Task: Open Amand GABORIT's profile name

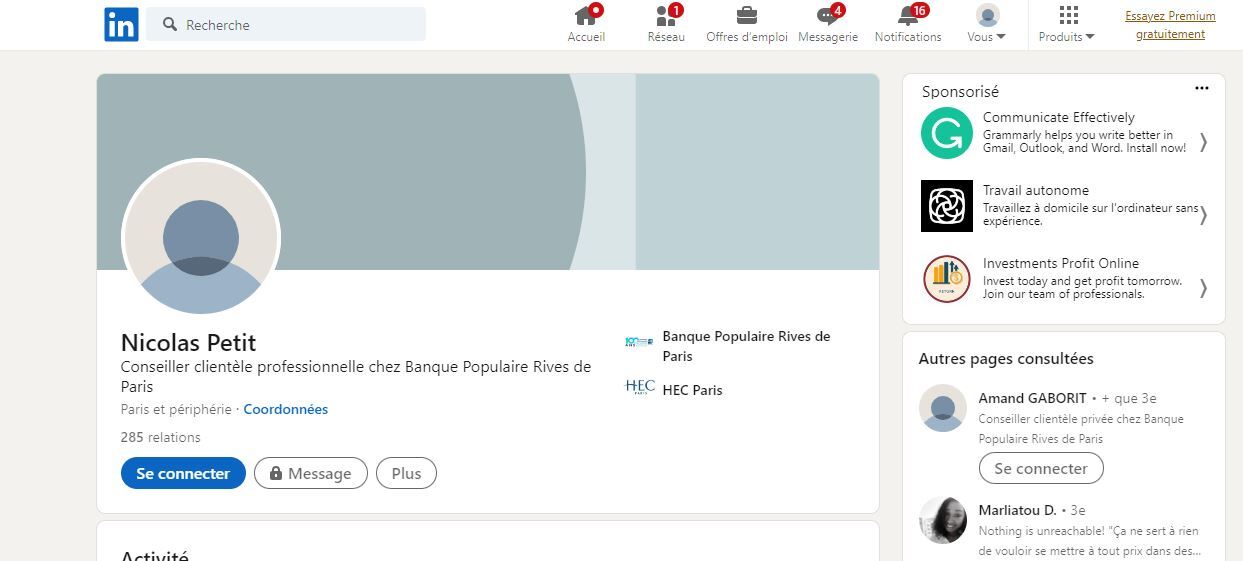Action: pyautogui.click(x=1033, y=398)
